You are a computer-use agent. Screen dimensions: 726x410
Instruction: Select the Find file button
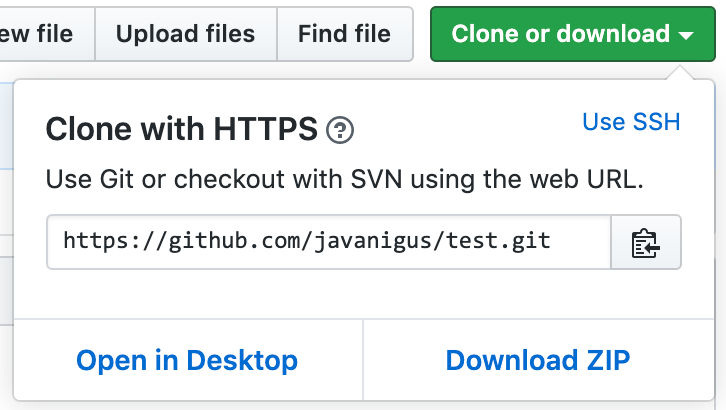tap(344, 34)
